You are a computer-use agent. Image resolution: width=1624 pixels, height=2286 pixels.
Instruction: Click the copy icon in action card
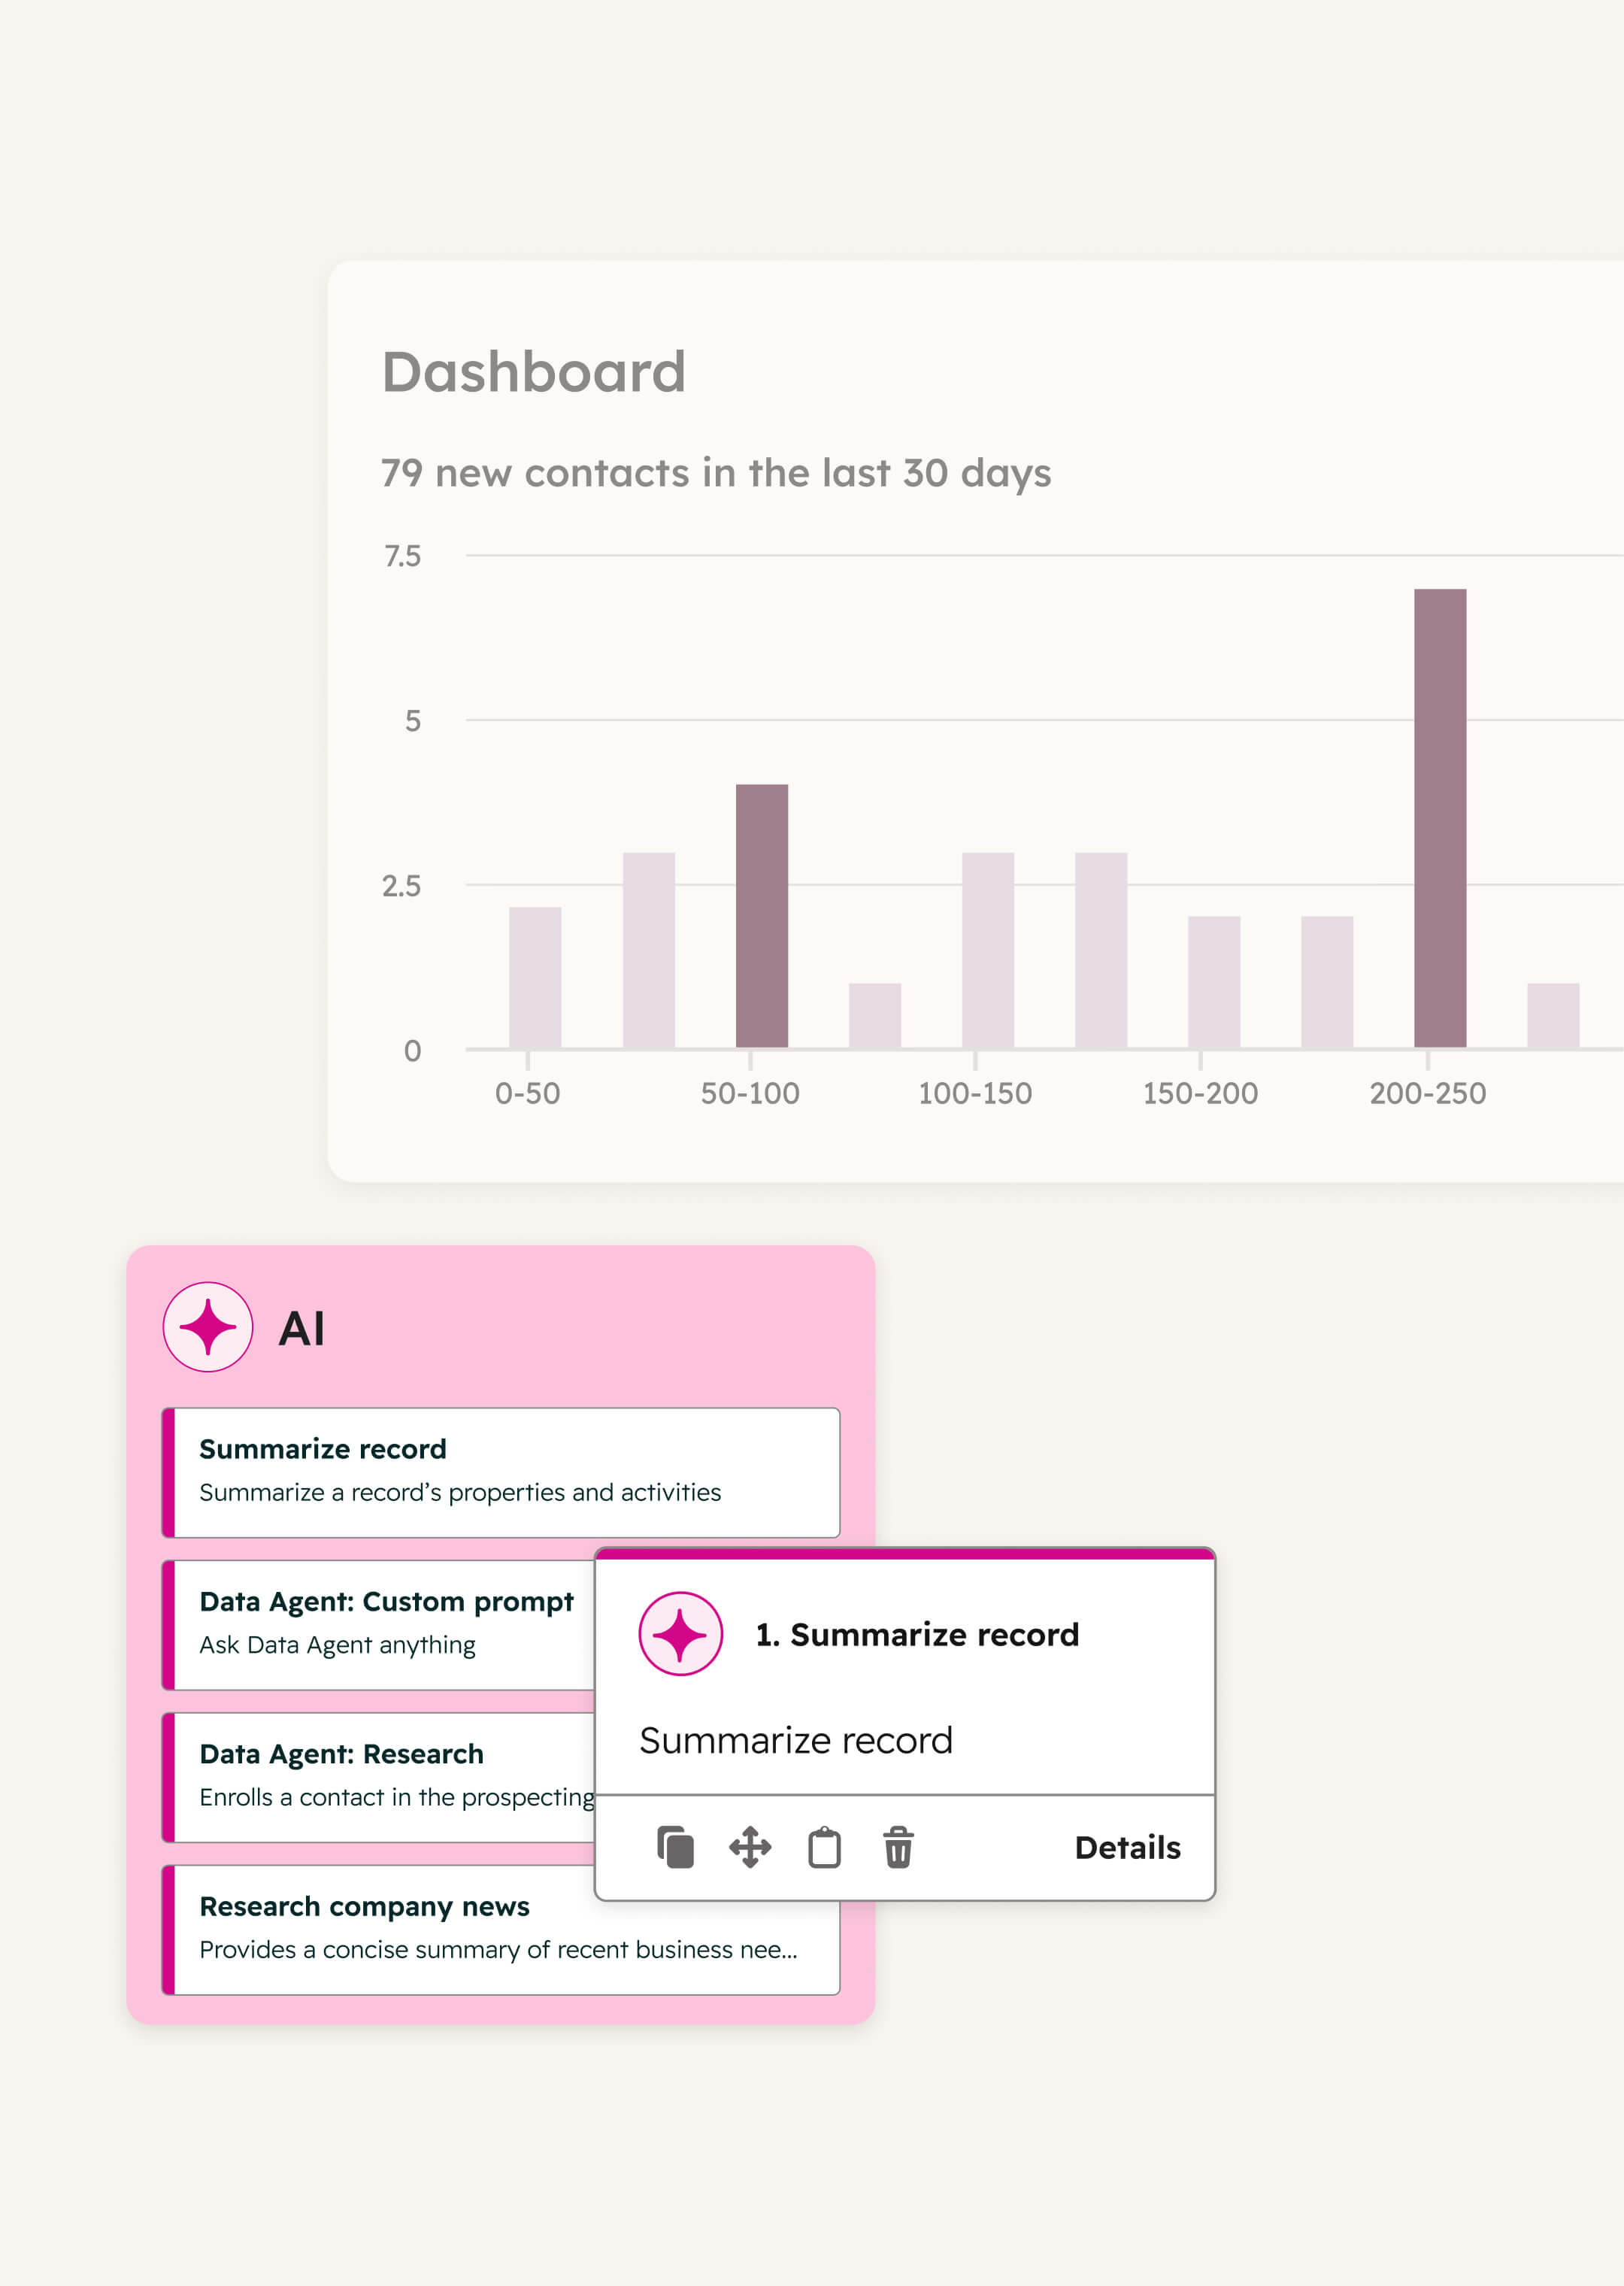(675, 1847)
